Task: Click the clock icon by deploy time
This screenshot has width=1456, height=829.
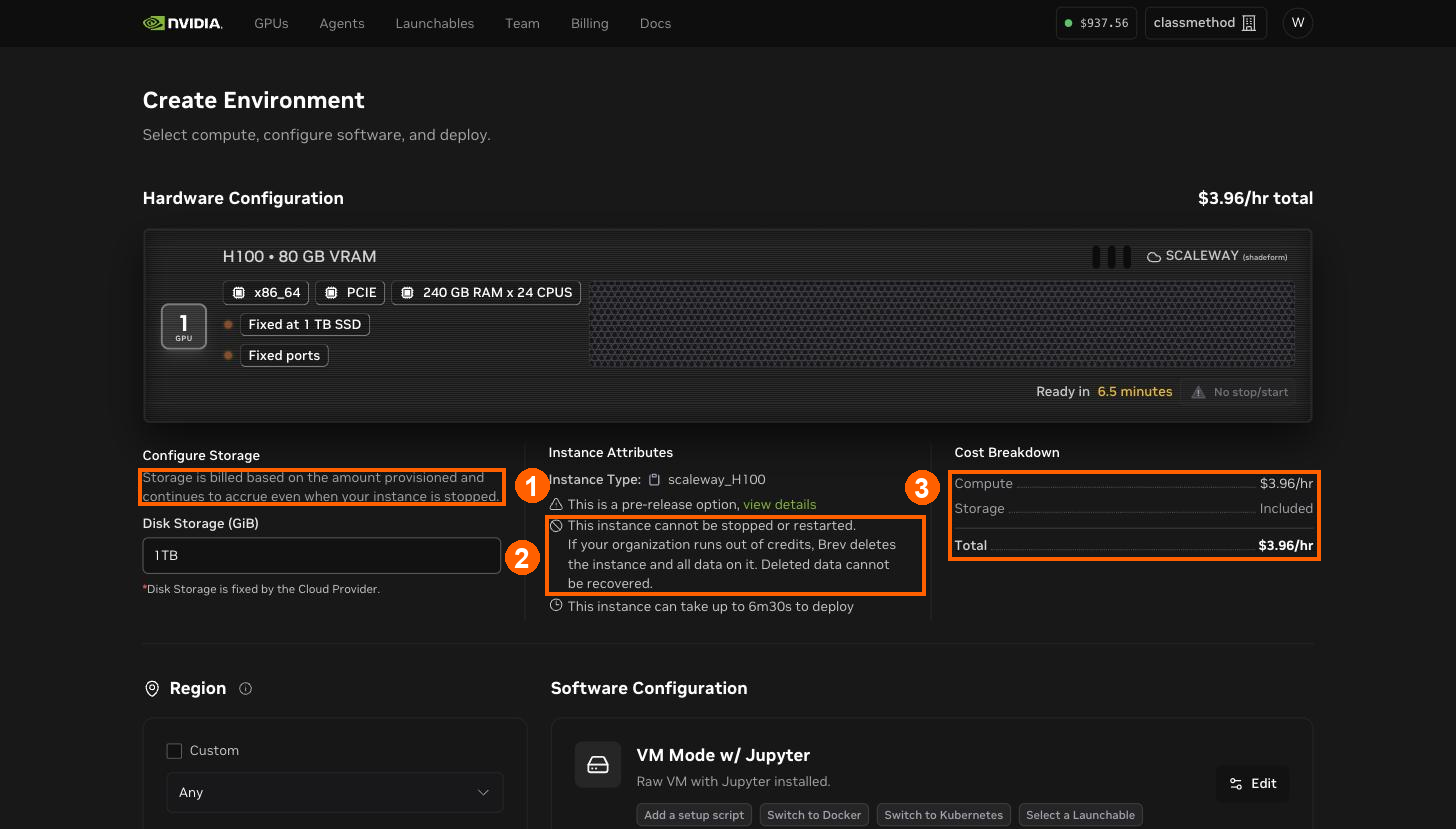Action: (x=557, y=606)
